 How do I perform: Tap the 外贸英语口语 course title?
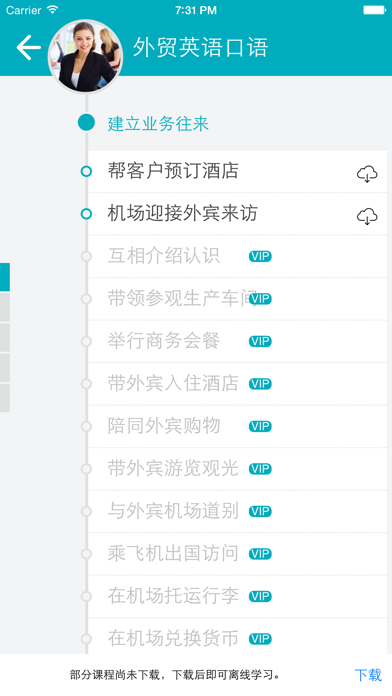(x=201, y=48)
